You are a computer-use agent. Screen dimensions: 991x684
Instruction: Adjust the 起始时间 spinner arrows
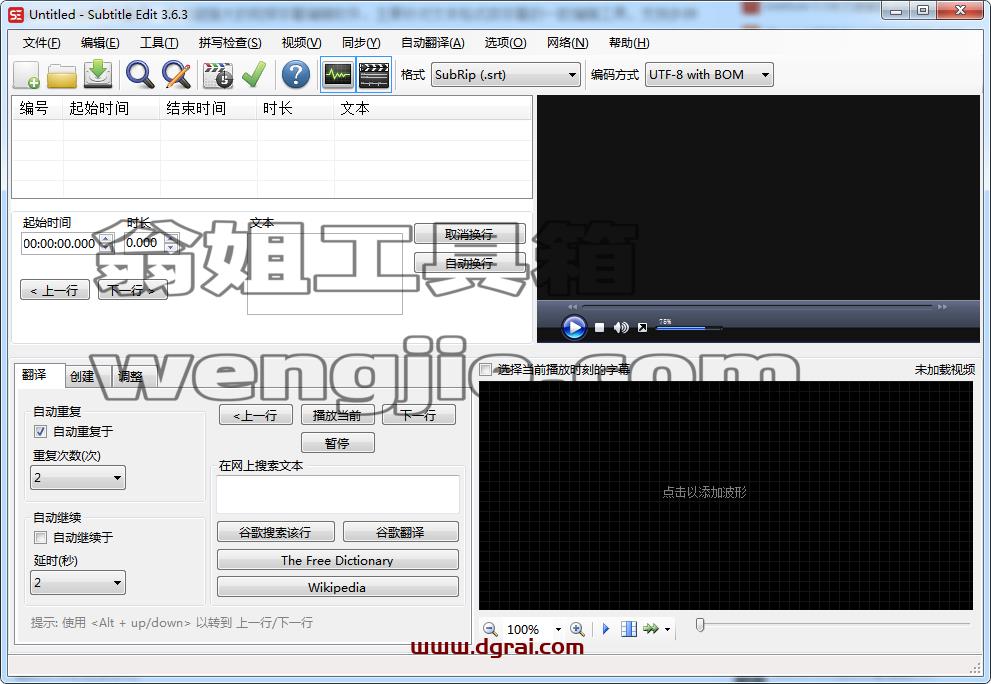coord(106,243)
